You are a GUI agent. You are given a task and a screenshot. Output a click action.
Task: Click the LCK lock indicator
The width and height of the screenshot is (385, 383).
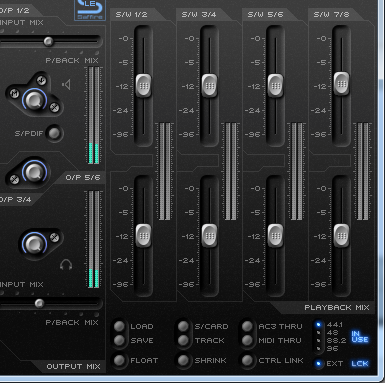pos(360,363)
